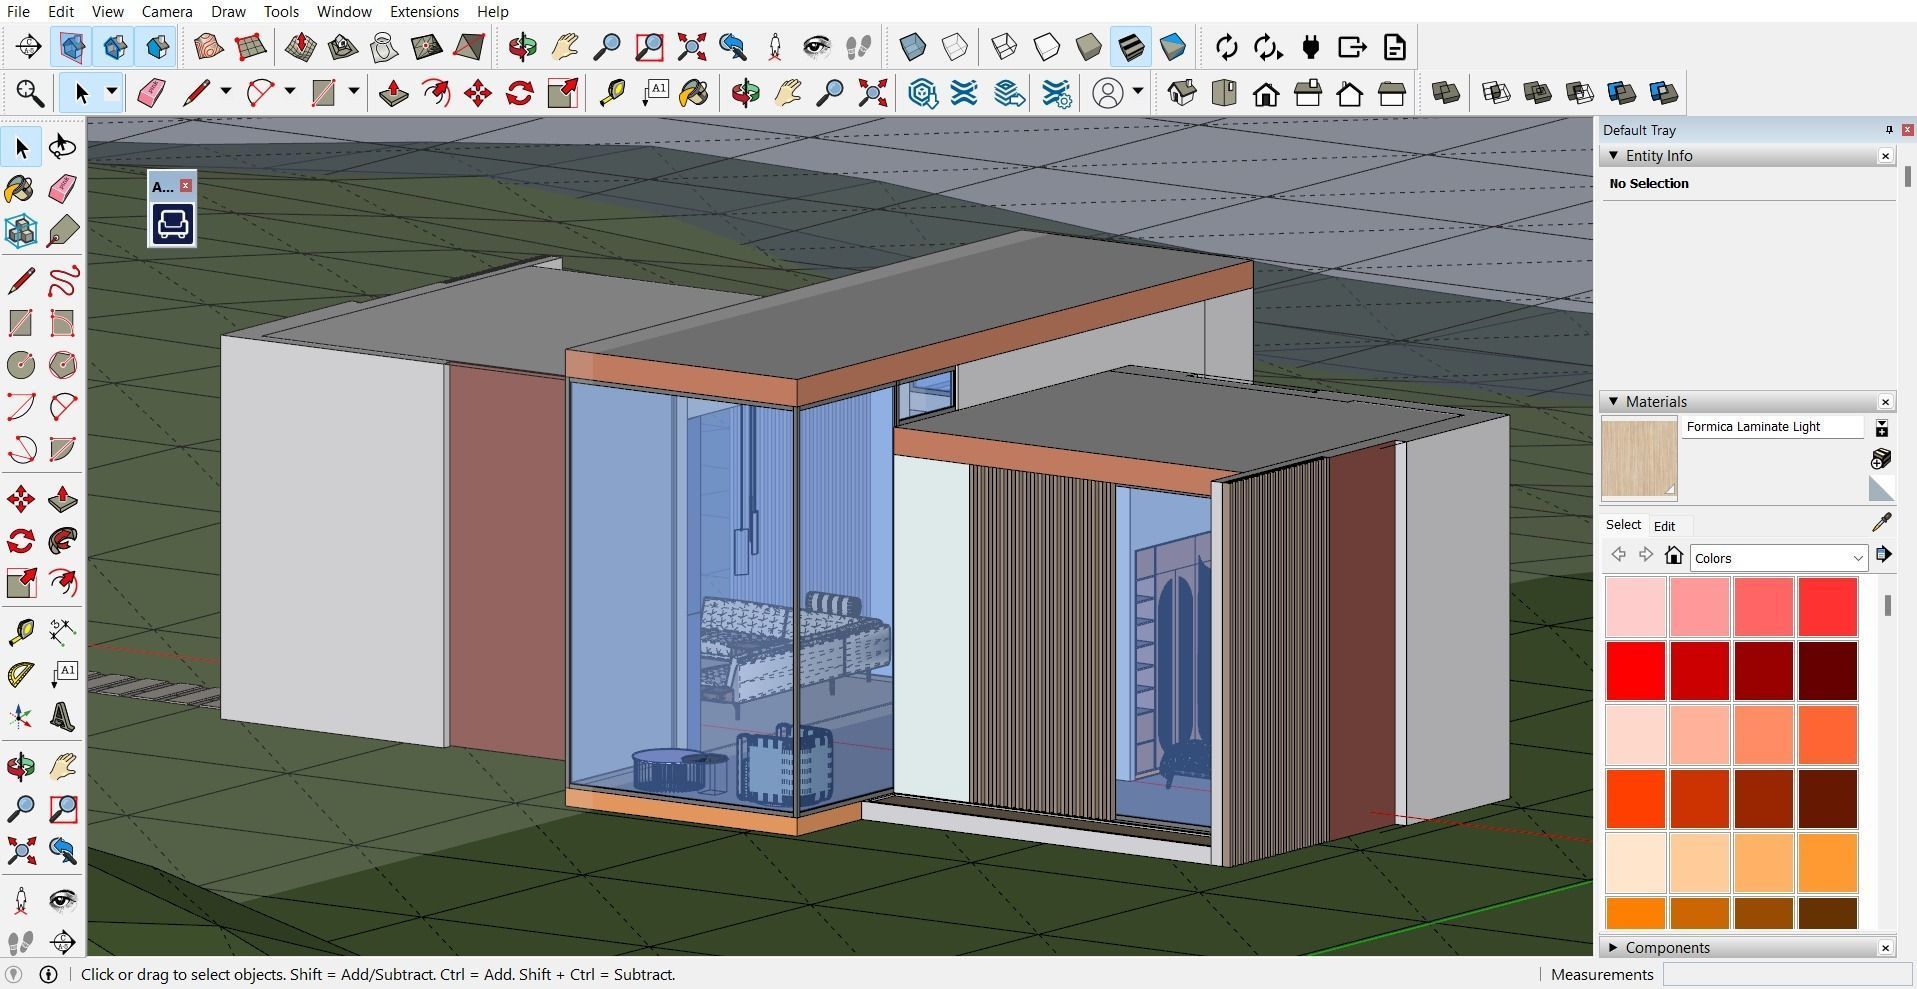Toggle X-Ray face style
The width and height of the screenshot is (1917, 989).
pos(912,47)
